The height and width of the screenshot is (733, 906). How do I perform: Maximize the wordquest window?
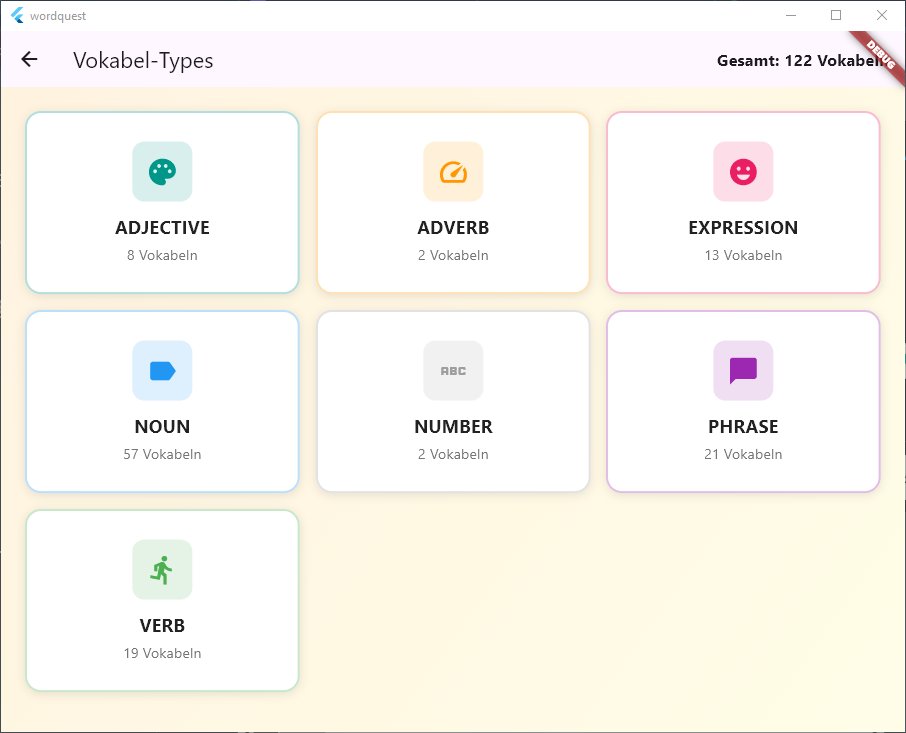click(836, 16)
